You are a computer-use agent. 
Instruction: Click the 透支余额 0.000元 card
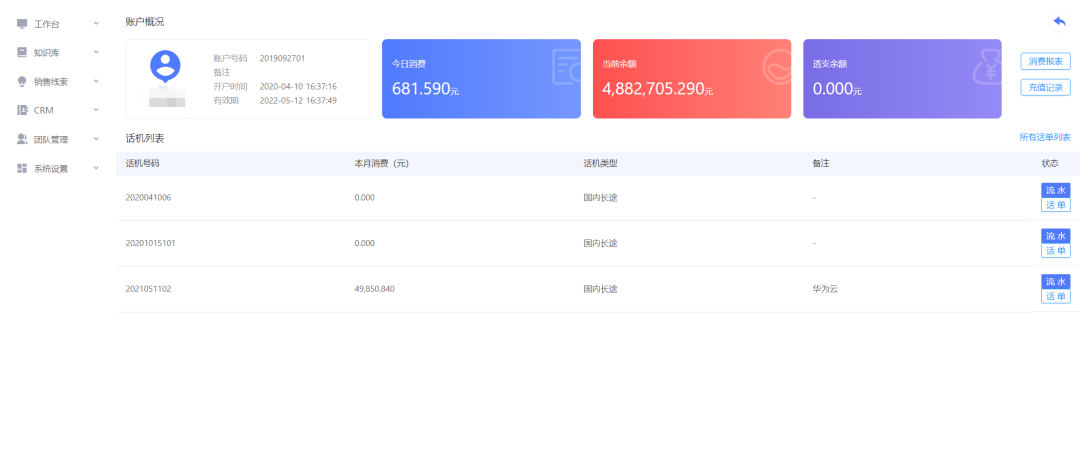click(902, 78)
